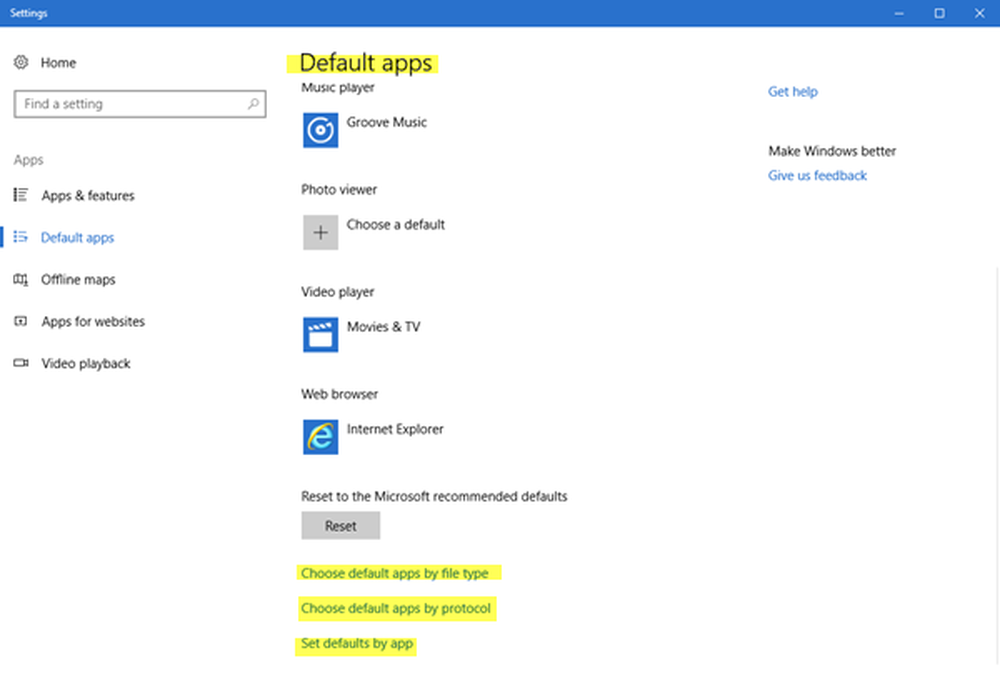Click the Home gear icon
The image size is (1000, 688).
[21, 62]
